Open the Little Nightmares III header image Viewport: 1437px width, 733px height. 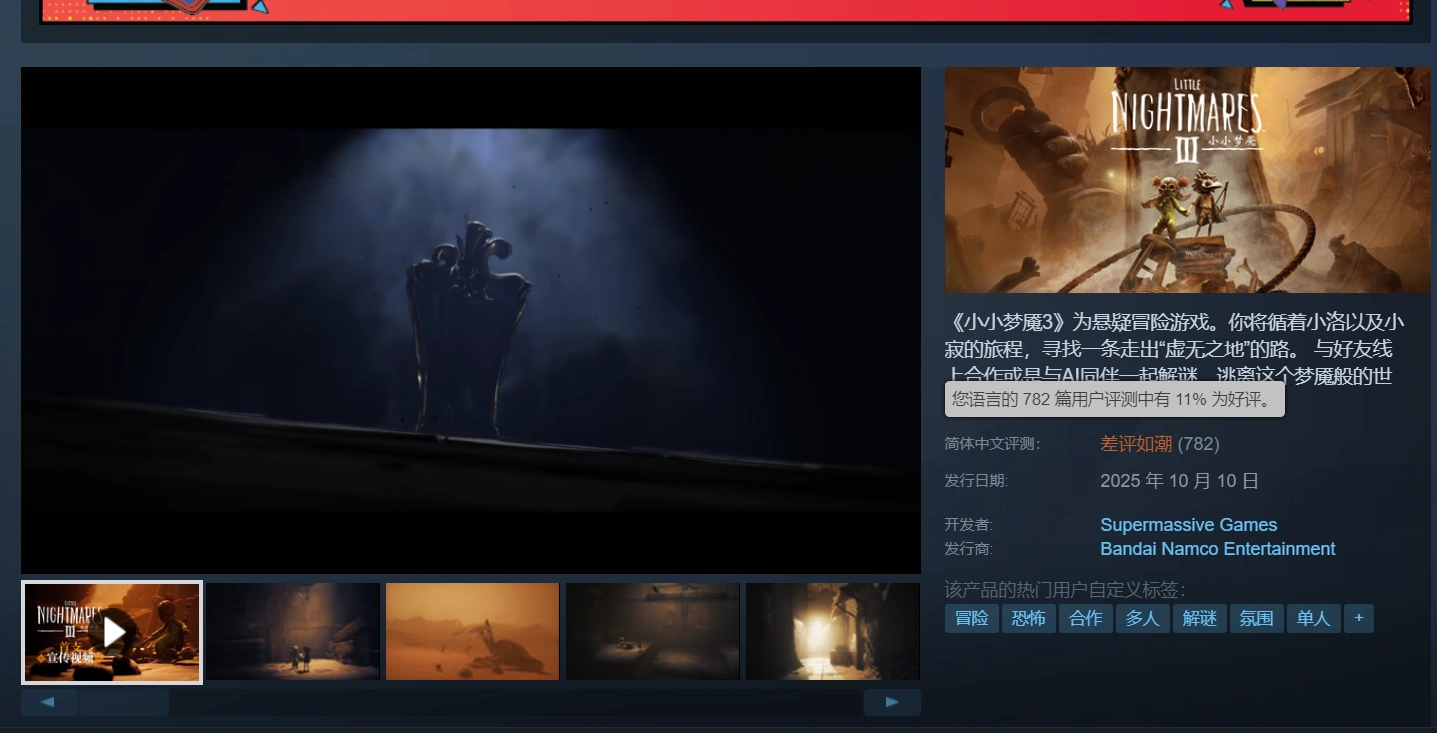coord(1187,180)
